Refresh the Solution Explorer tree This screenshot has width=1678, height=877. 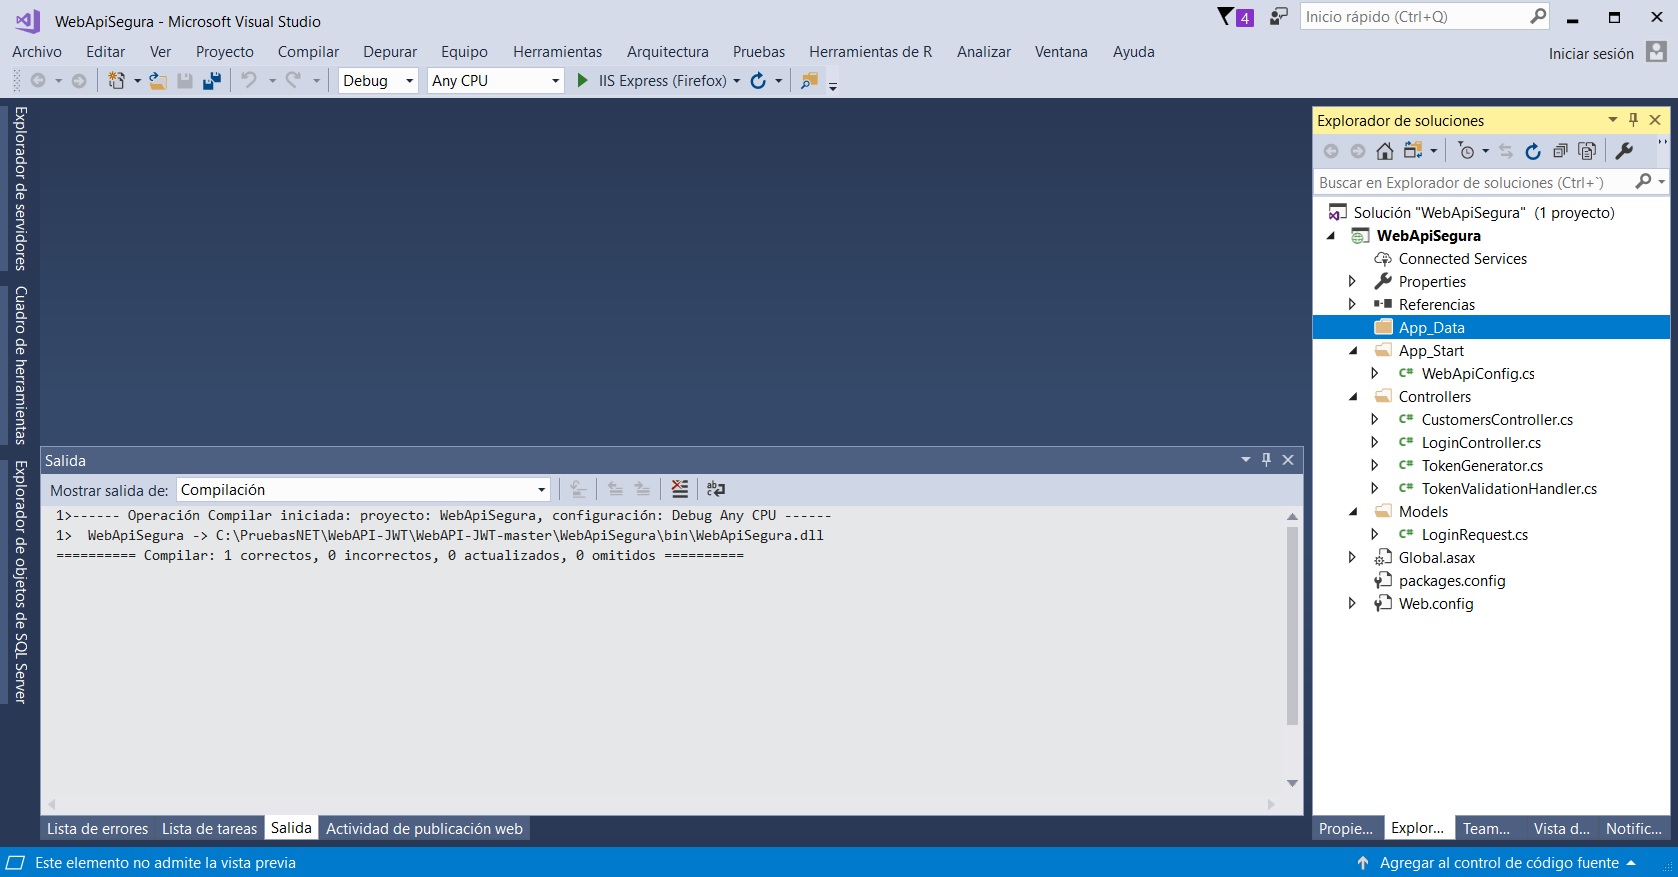(x=1533, y=151)
